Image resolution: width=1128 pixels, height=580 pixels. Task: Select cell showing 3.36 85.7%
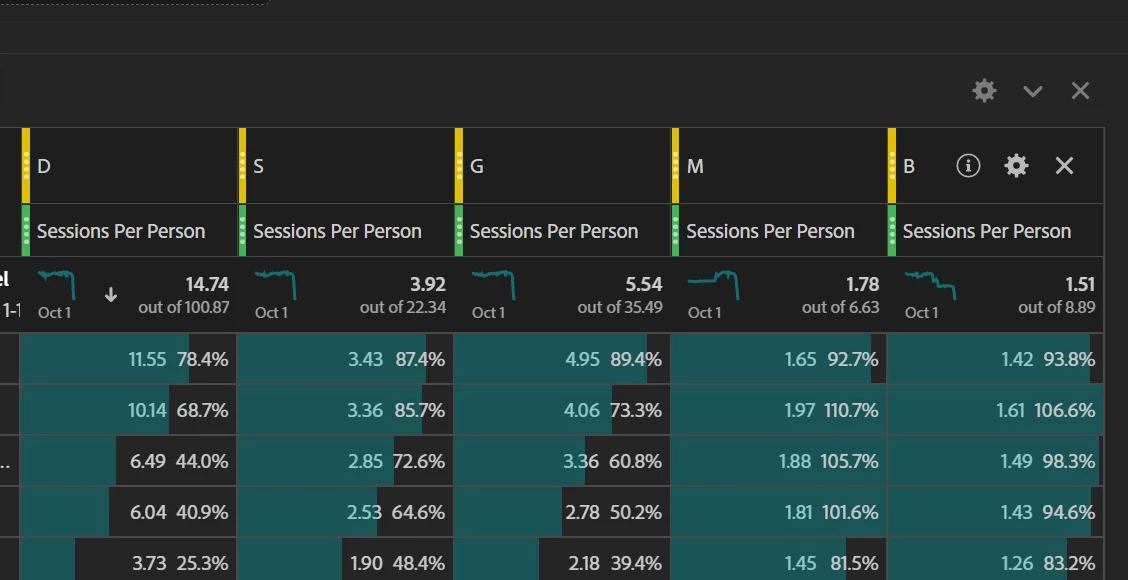[x=345, y=410]
